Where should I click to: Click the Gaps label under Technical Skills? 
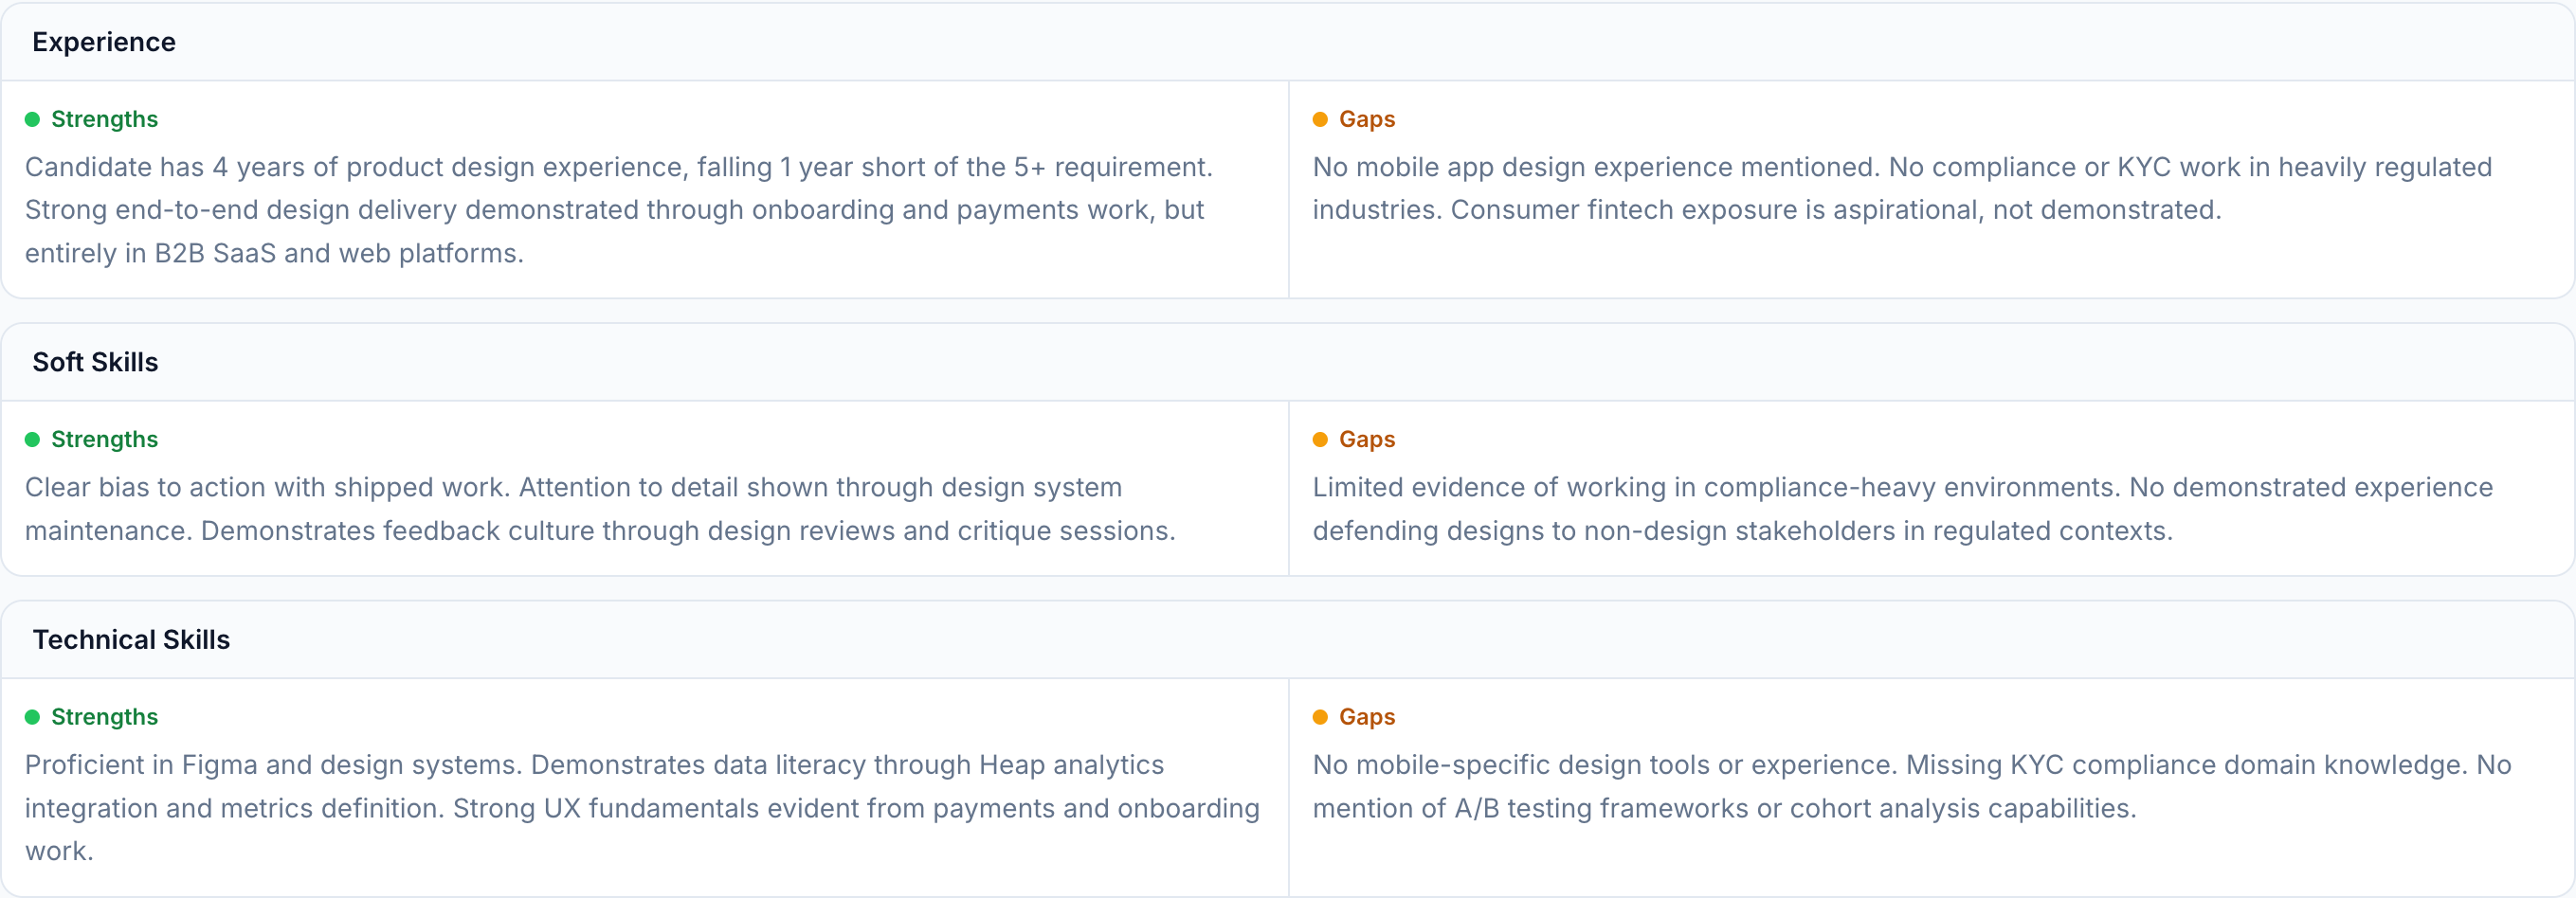coord(1366,717)
